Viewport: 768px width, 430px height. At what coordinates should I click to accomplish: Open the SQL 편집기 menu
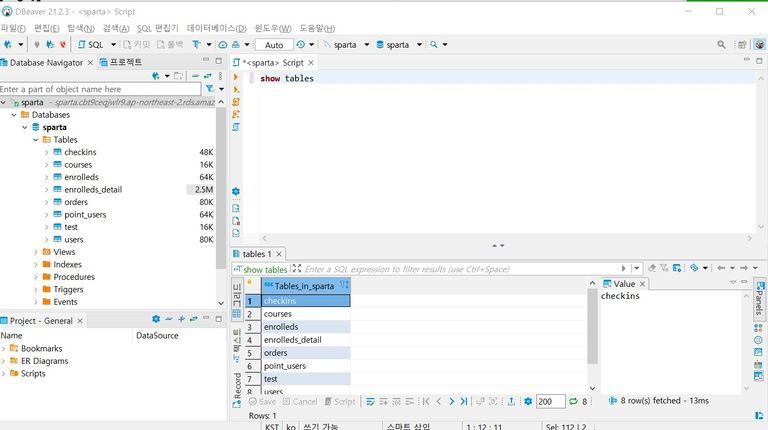(158, 28)
